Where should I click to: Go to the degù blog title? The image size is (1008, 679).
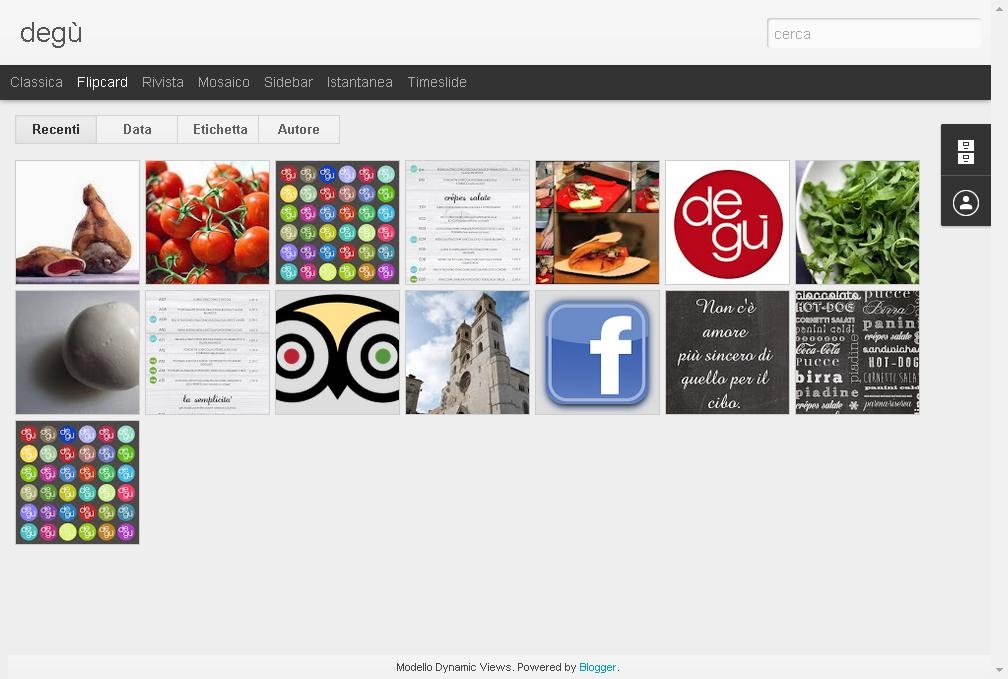pos(51,33)
